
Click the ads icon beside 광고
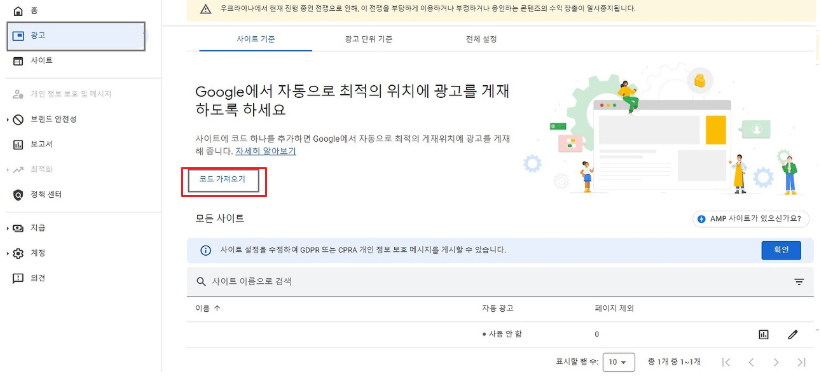click(x=18, y=36)
